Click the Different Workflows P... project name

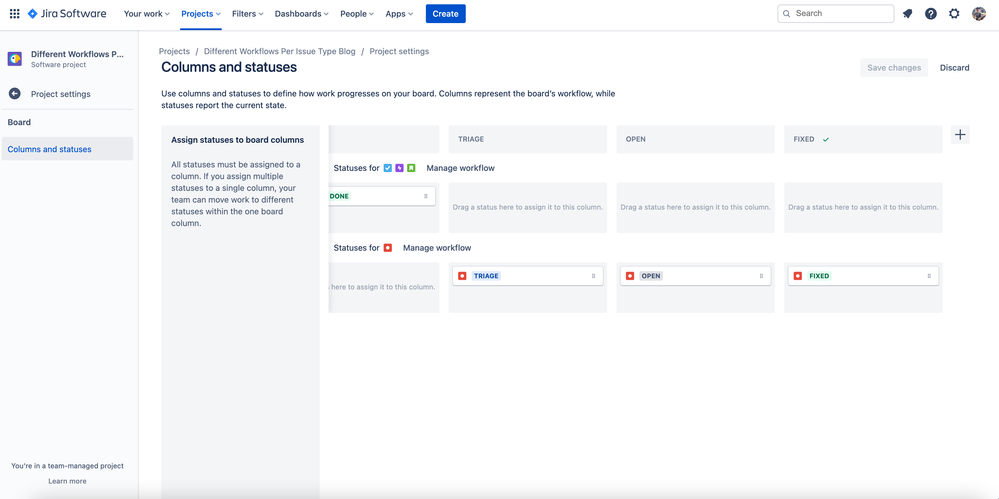coord(77,54)
